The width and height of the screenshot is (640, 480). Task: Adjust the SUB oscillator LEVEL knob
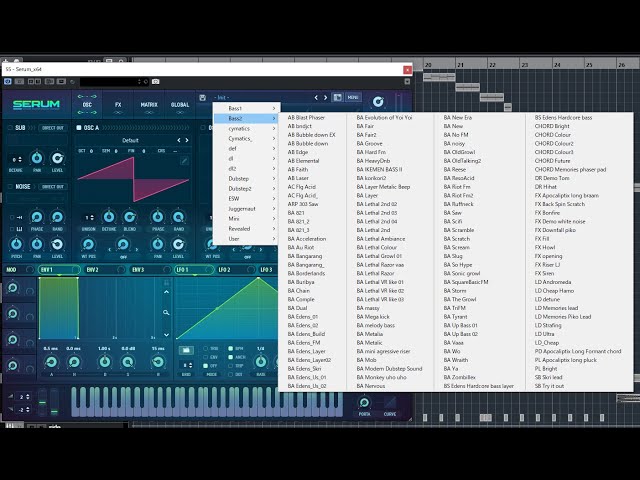(57, 158)
